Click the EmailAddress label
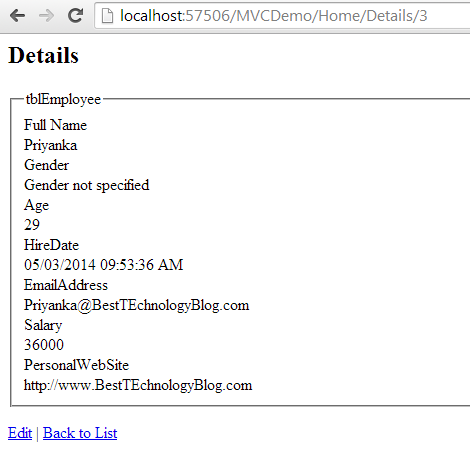 [66, 285]
